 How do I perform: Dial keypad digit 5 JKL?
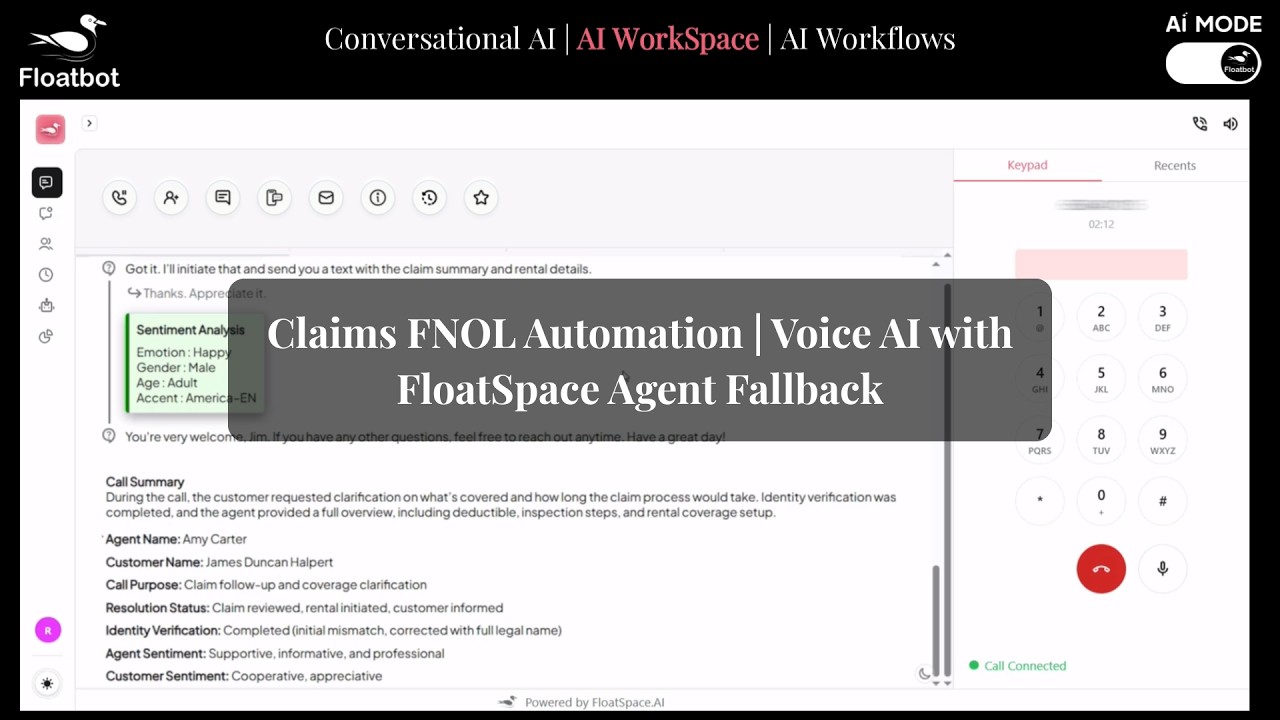[1101, 379]
